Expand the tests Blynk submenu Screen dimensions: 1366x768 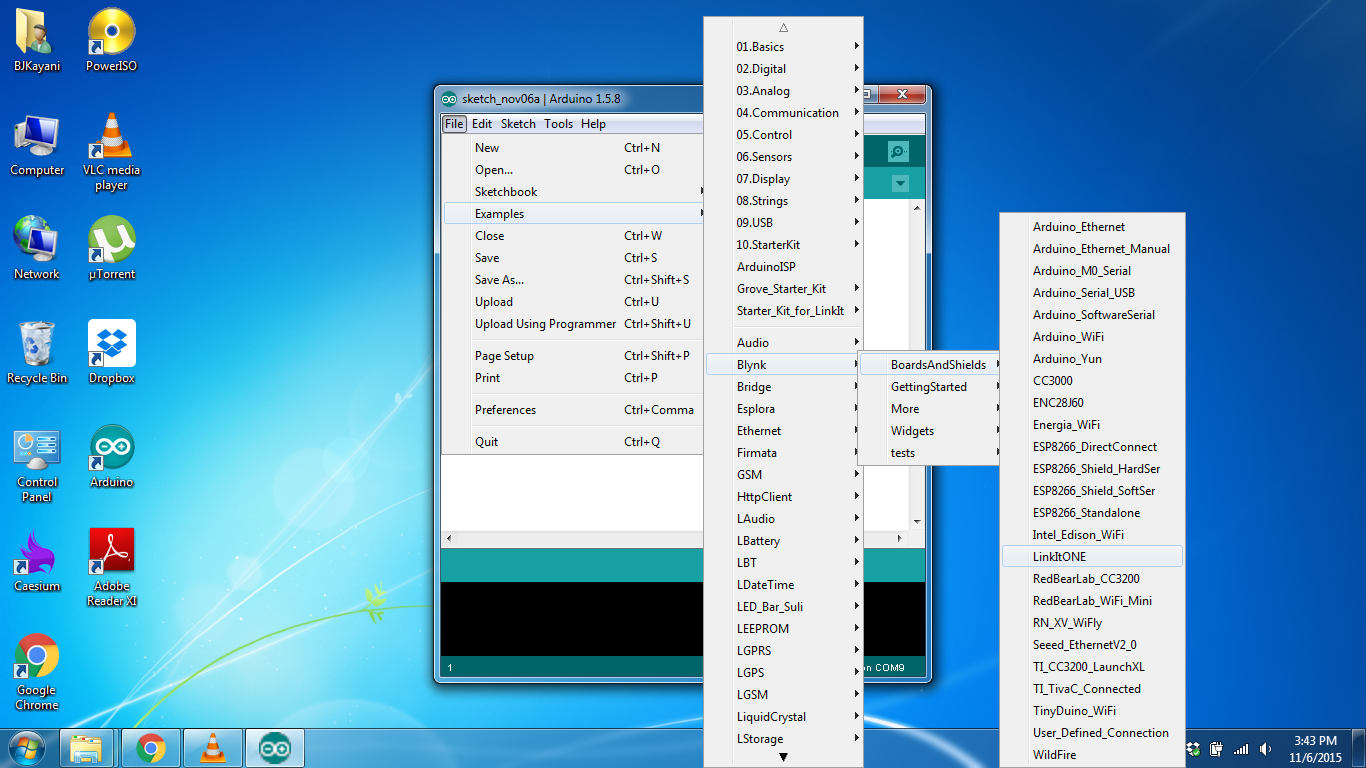pos(930,453)
